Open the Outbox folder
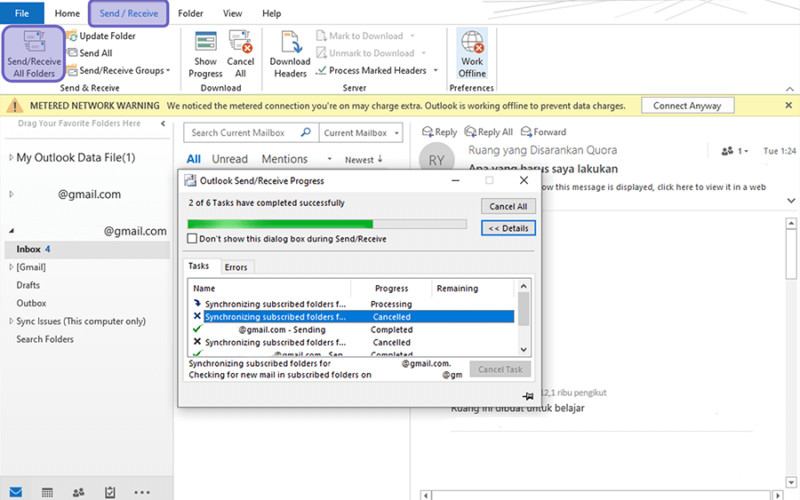Image resolution: width=800 pixels, height=500 pixels. coord(31,303)
